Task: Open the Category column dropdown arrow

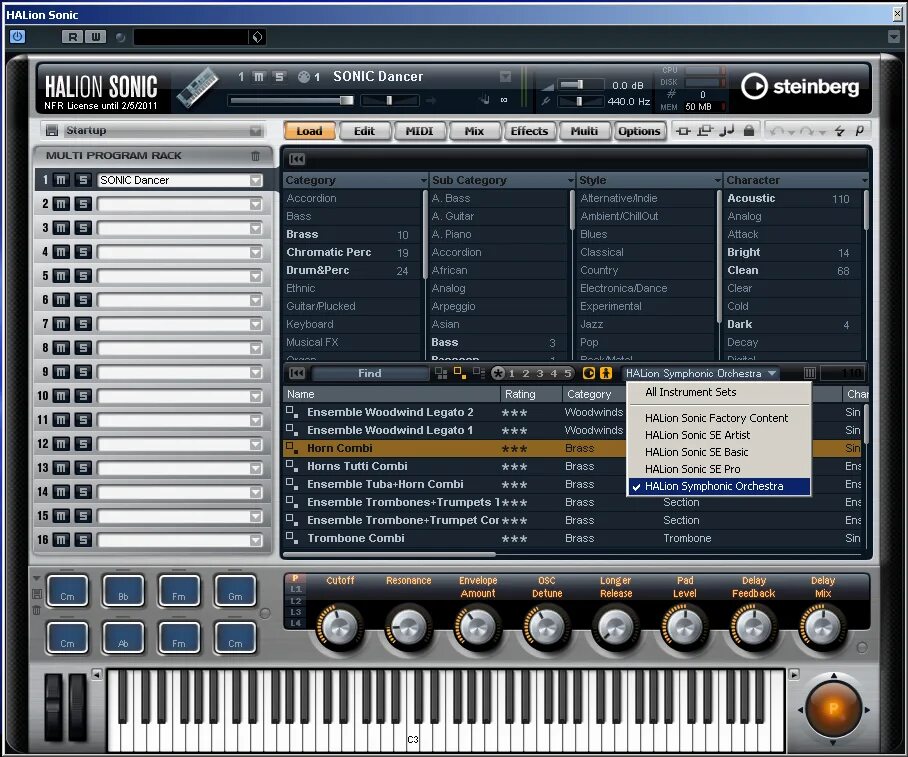Action: pos(424,181)
